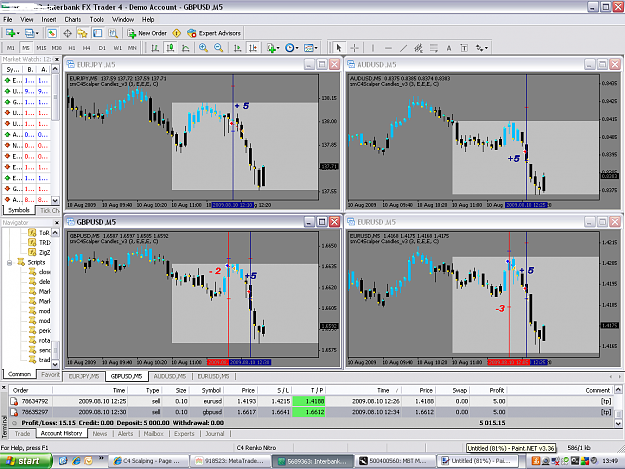625x469 pixels.
Task: Open the Experts tab in Terminal
Action: click(184, 434)
